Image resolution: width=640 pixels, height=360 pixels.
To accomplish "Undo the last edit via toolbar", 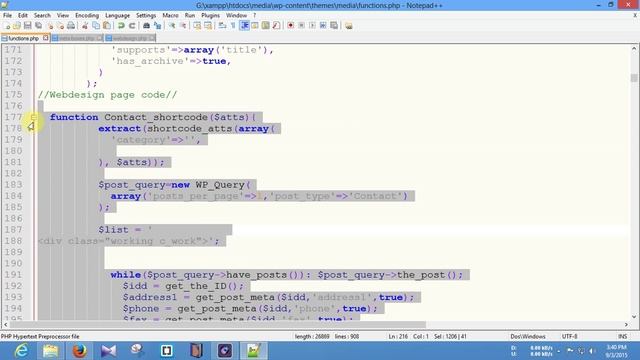I will point(121,26).
